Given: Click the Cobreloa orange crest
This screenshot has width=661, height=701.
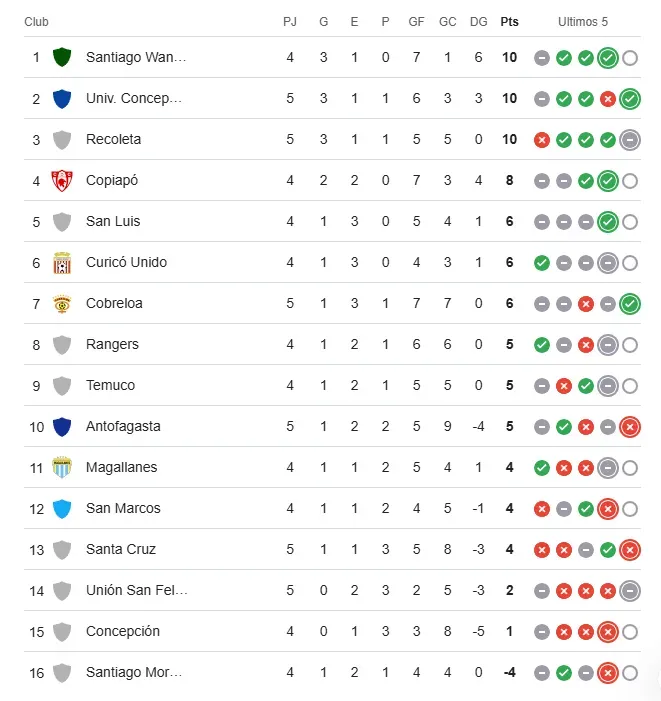Looking at the screenshot, I should click(x=62, y=303).
